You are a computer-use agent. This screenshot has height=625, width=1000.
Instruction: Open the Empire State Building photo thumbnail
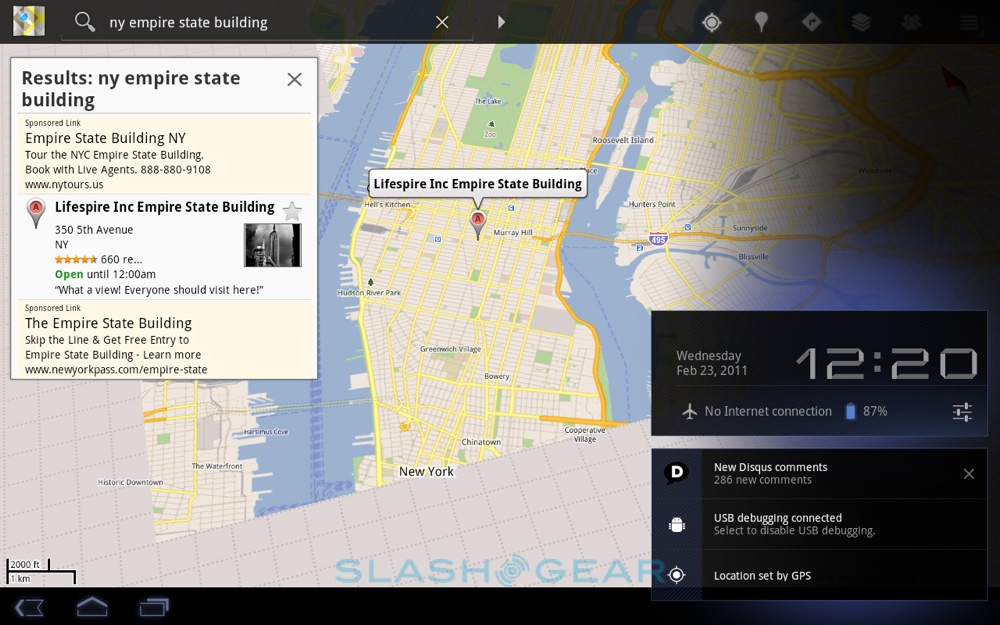click(272, 245)
